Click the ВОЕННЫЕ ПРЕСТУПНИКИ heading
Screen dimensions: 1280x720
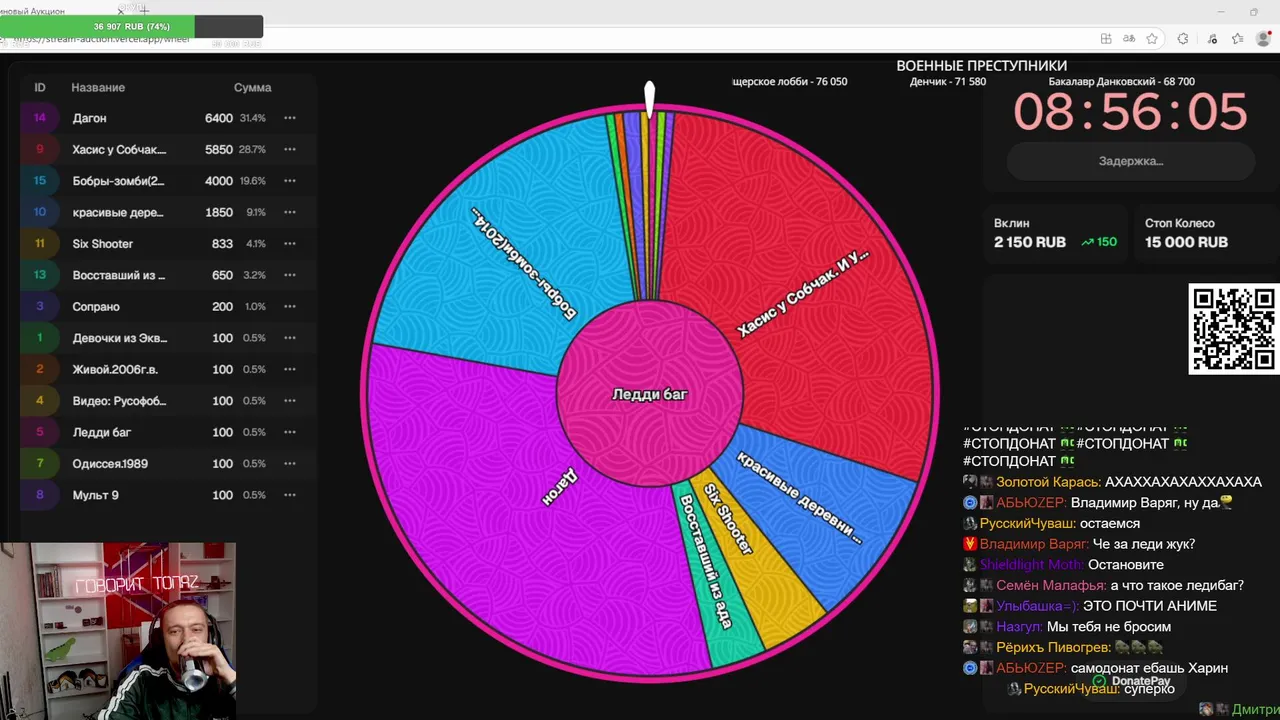[x=981, y=66]
